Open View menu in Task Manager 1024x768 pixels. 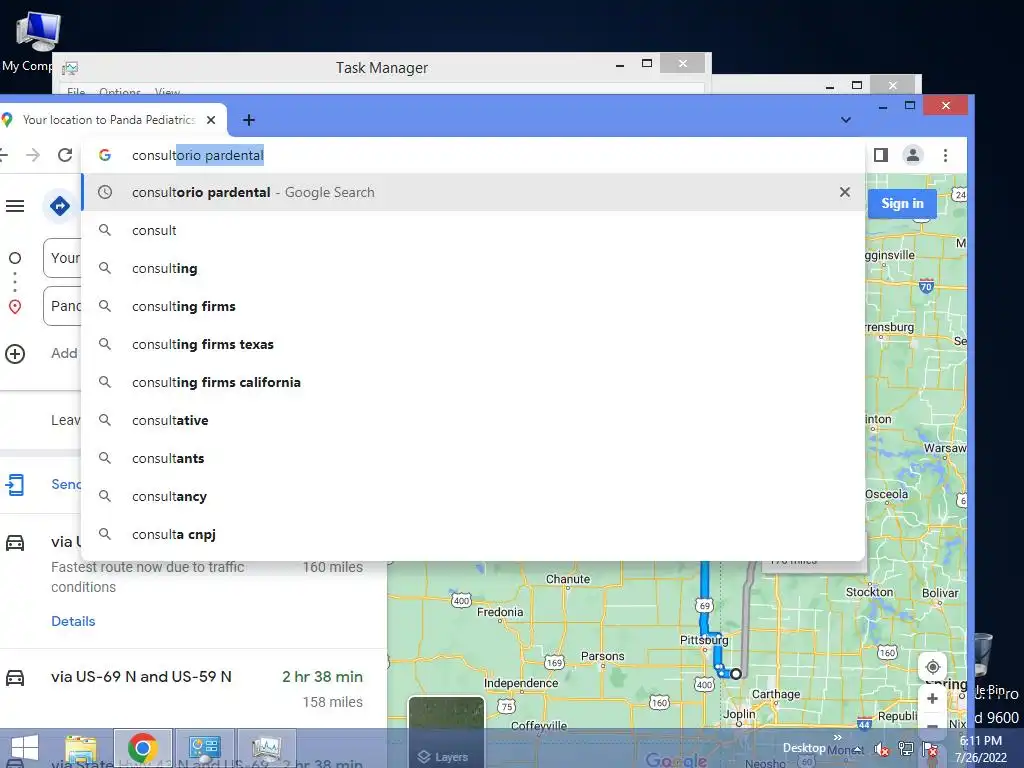[167, 91]
